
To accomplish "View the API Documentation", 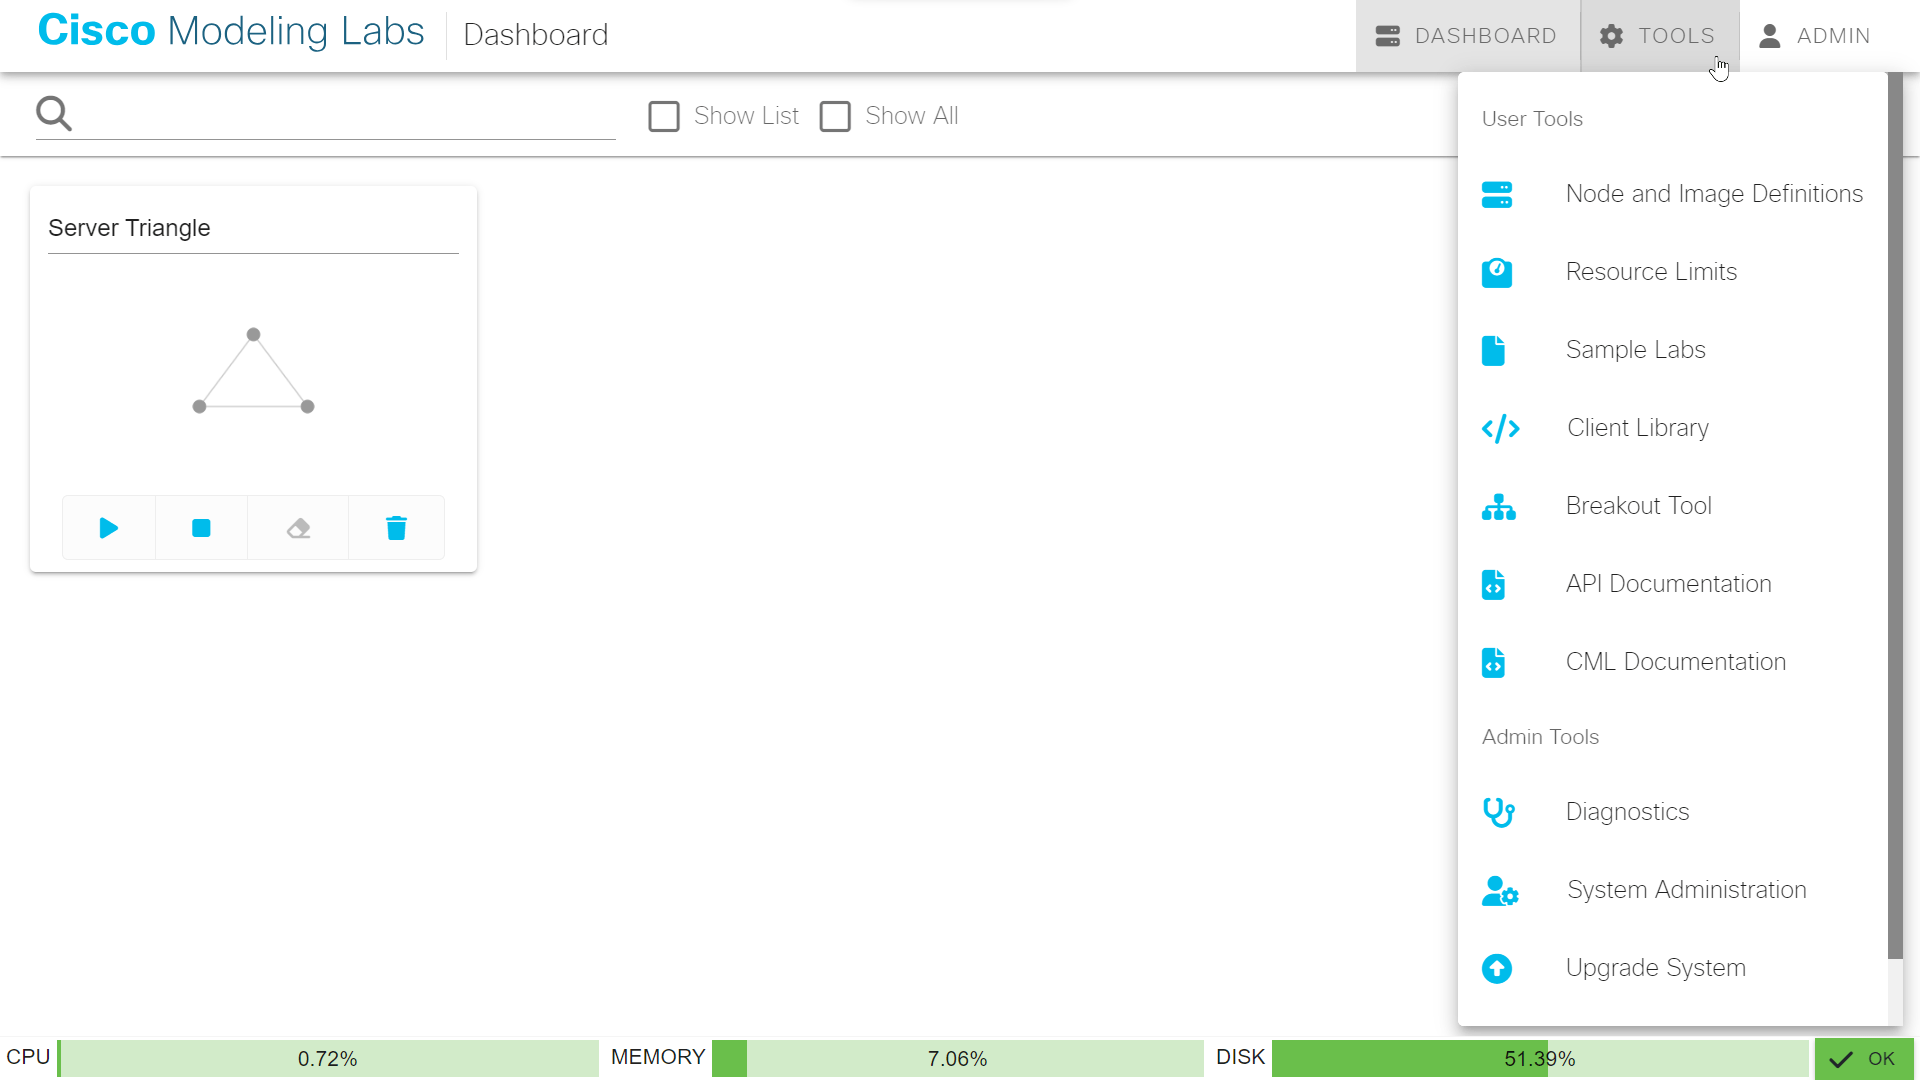I will [x=1668, y=583].
